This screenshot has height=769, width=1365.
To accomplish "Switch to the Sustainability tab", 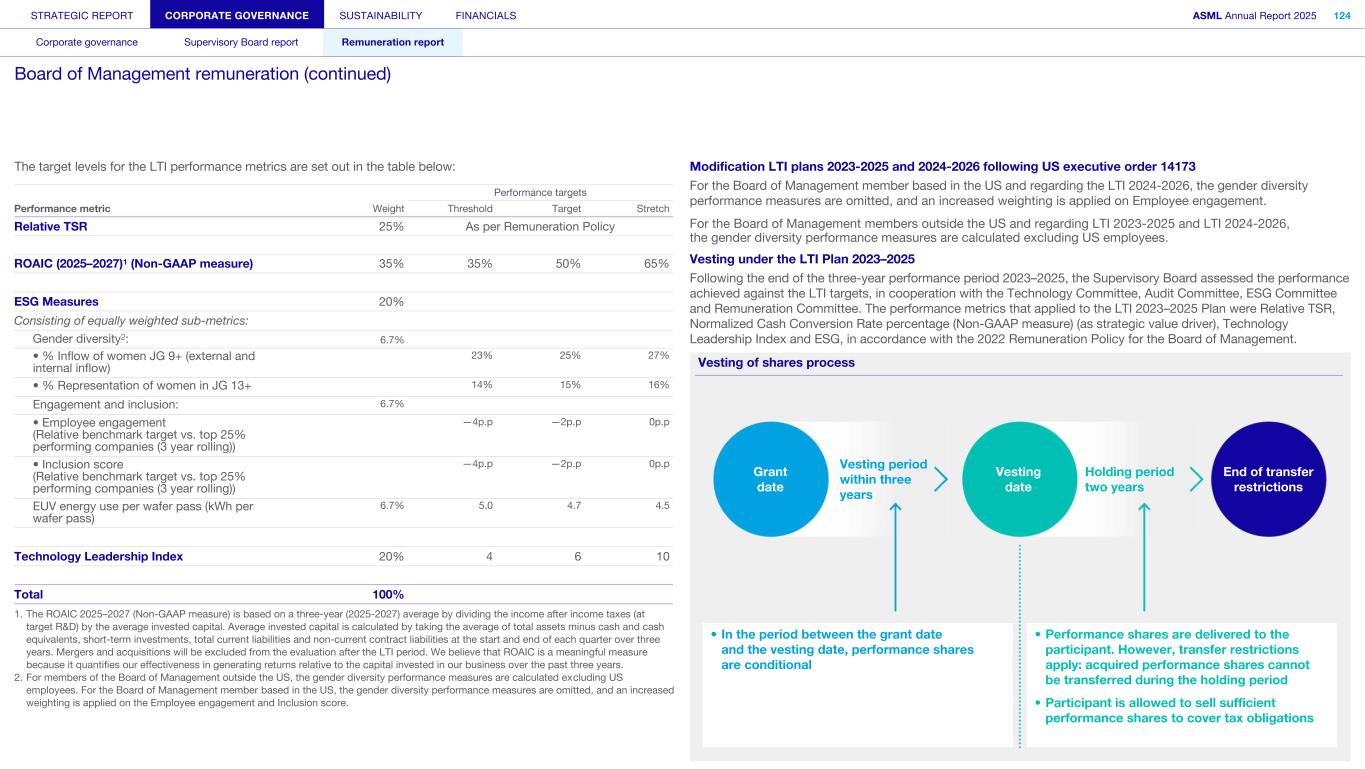I will (x=380, y=15).
